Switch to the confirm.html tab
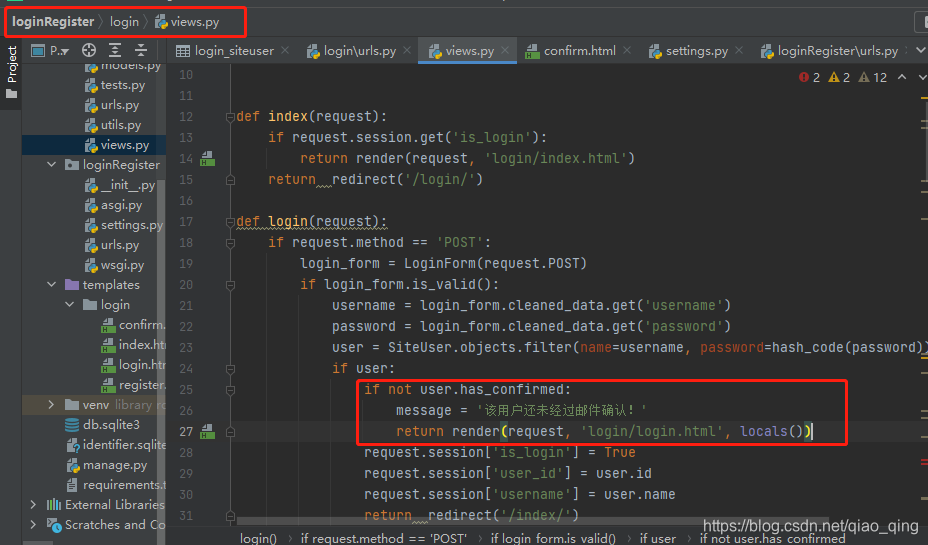This screenshot has height=545, width=928. [x=571, y=51]
